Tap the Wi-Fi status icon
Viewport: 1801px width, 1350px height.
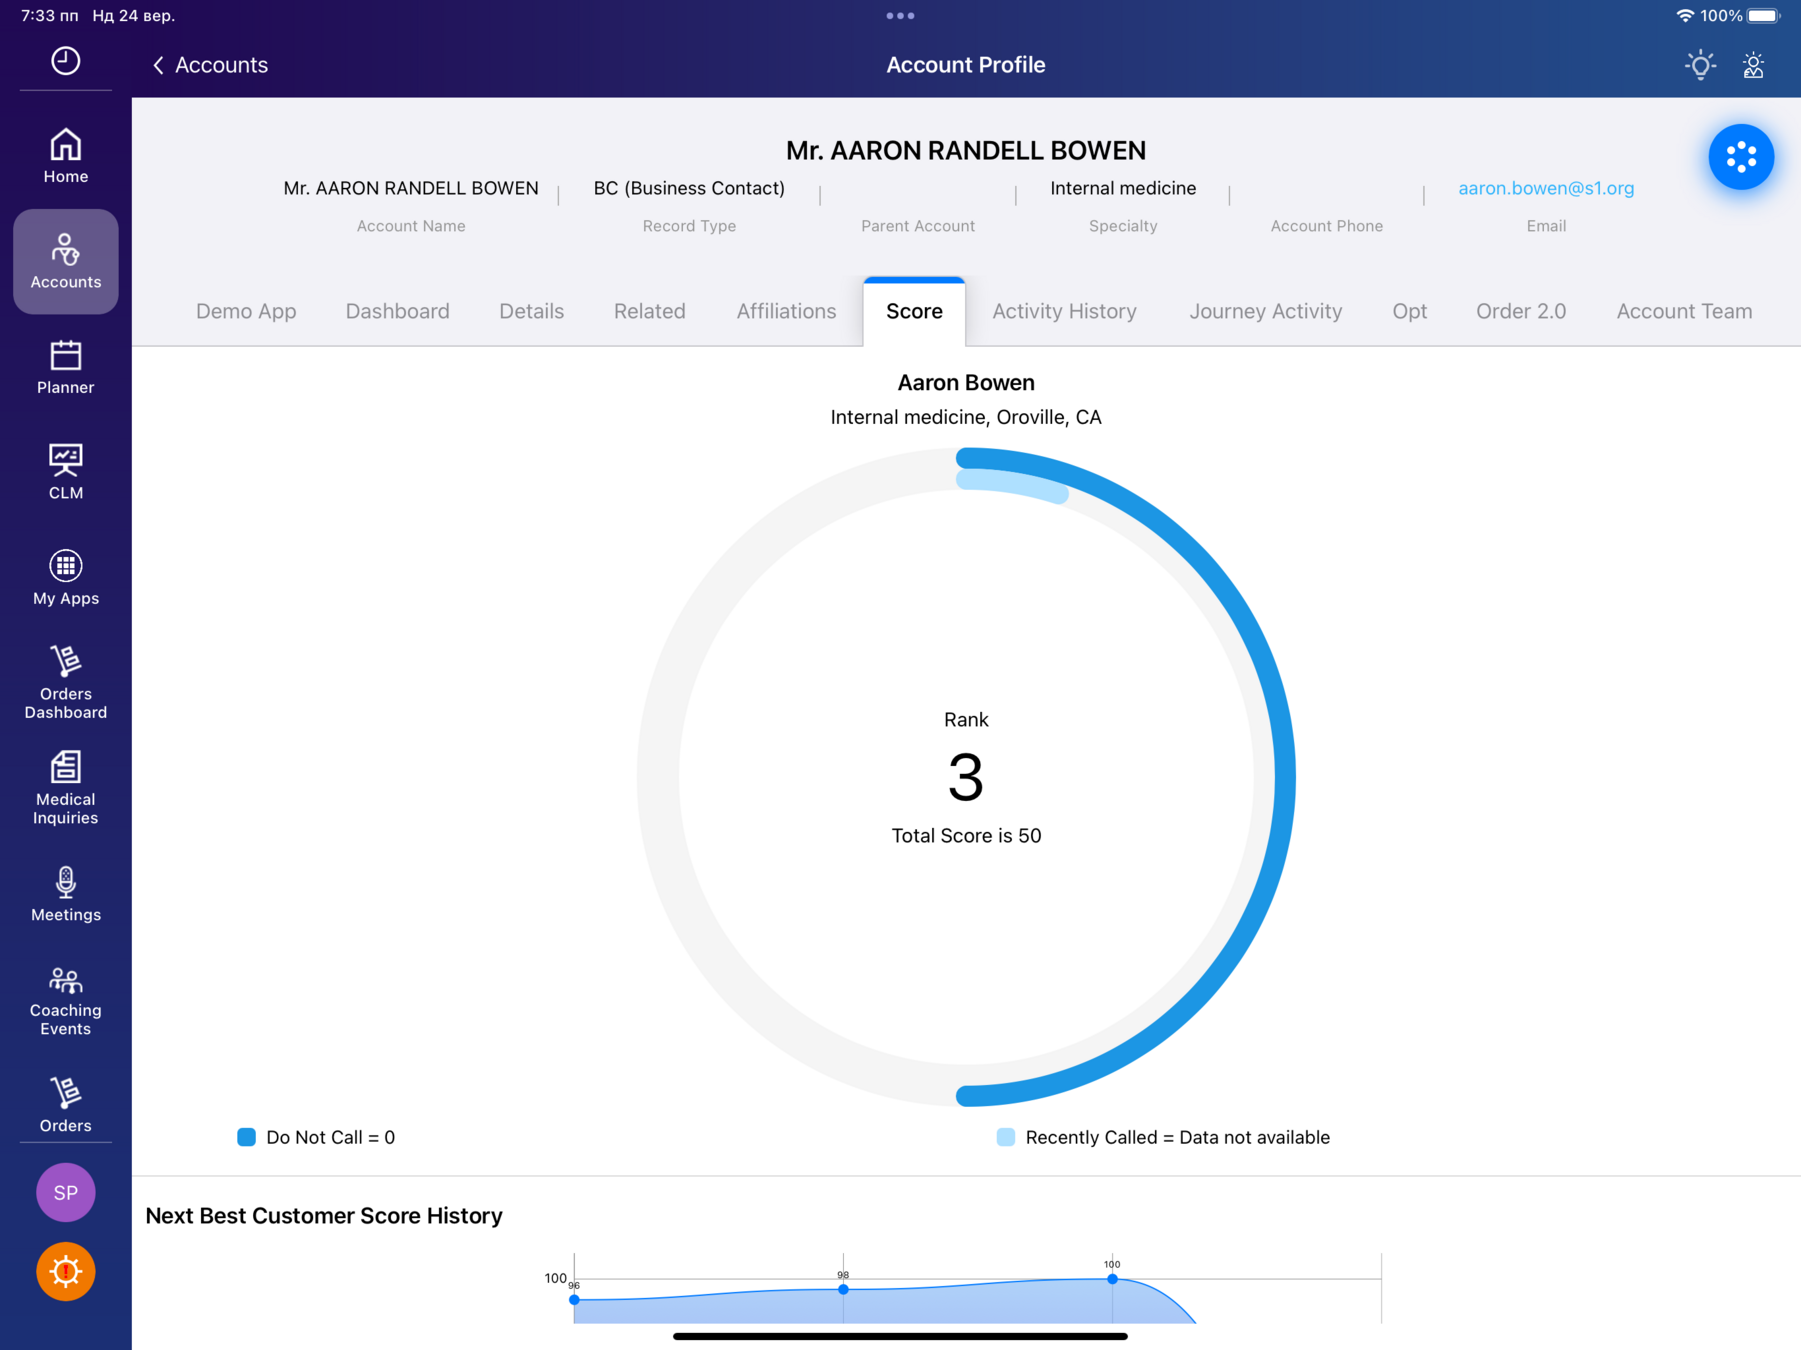(x=1685, y=16)
